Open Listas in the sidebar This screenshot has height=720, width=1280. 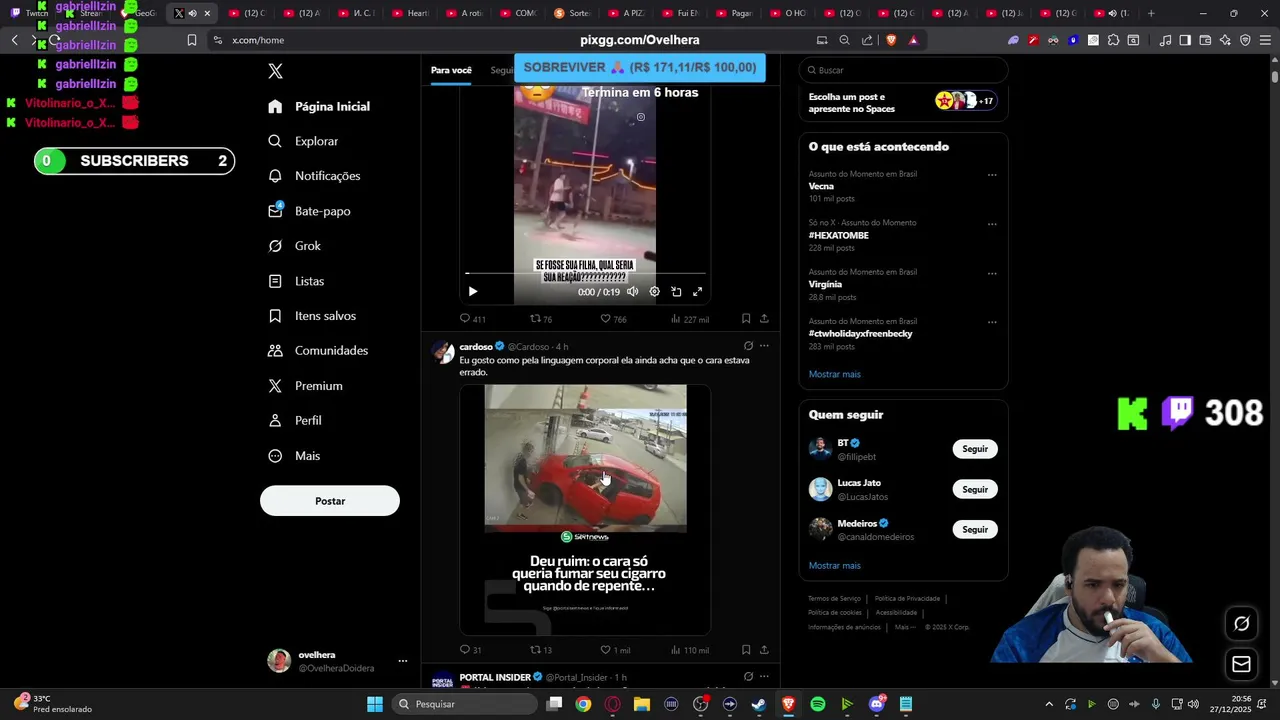tap(296, 281)
